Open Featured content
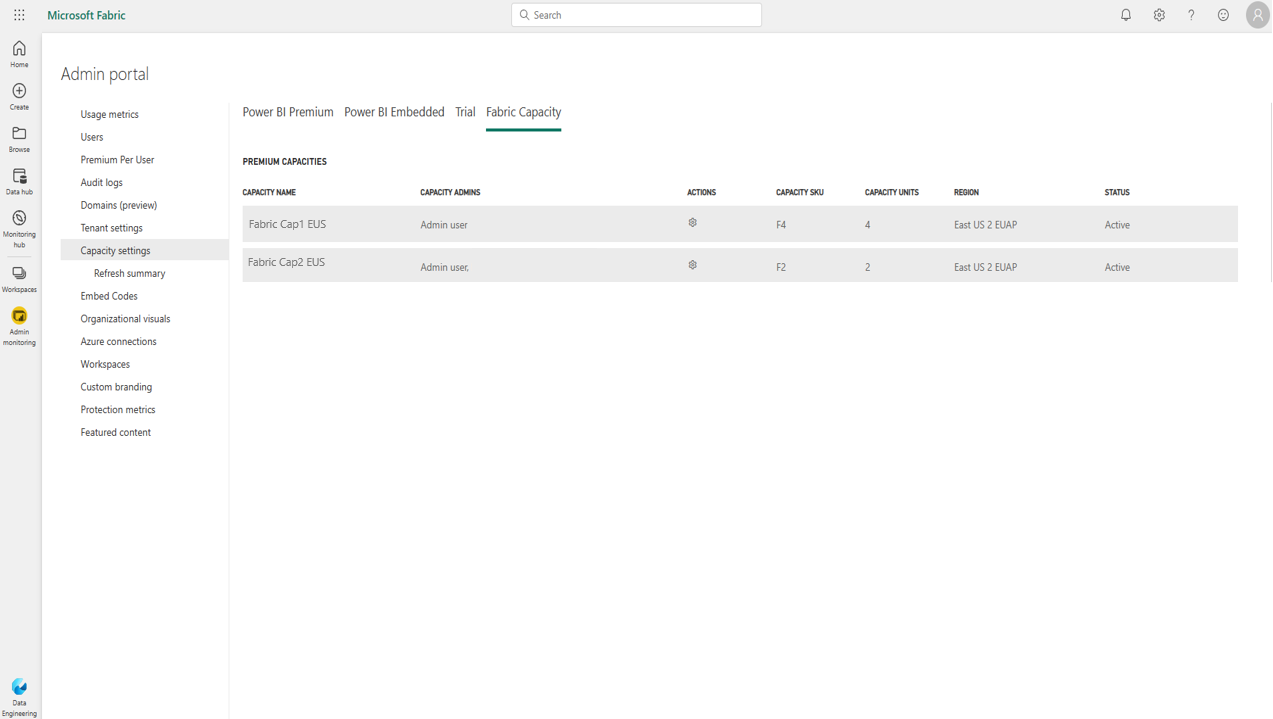The width and height of the screenshot is (1273, 719). coord(115,433)
